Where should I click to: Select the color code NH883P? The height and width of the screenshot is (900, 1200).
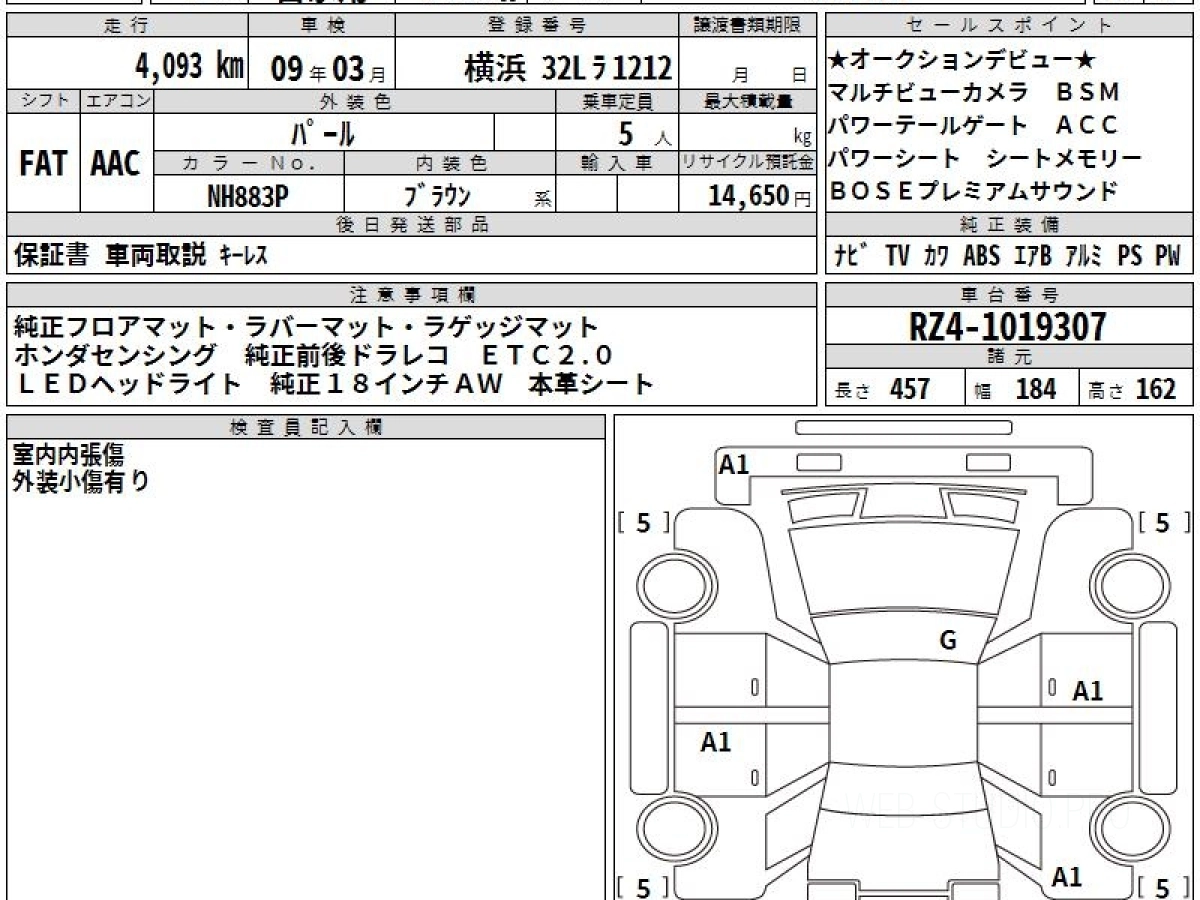(x=248, y=195)
